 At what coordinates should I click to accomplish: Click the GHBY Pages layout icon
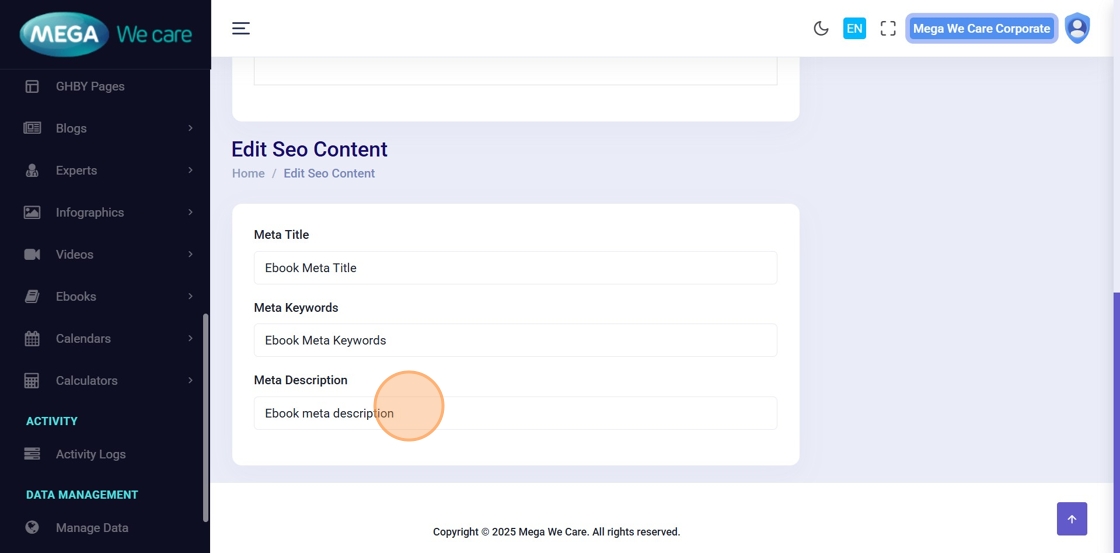click(32, 87)
